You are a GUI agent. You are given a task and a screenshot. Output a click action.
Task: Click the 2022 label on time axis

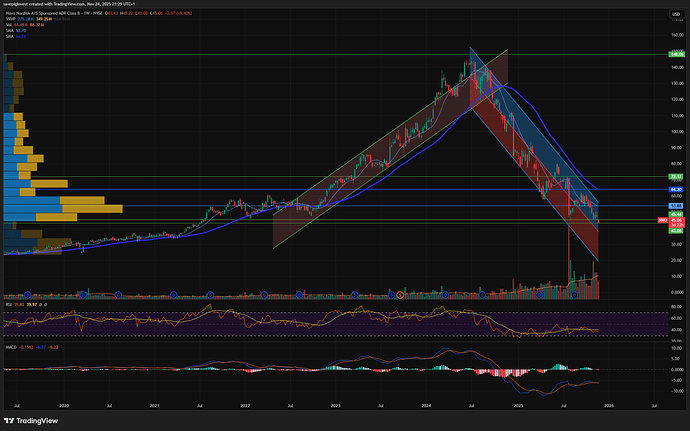coord(245,407)
